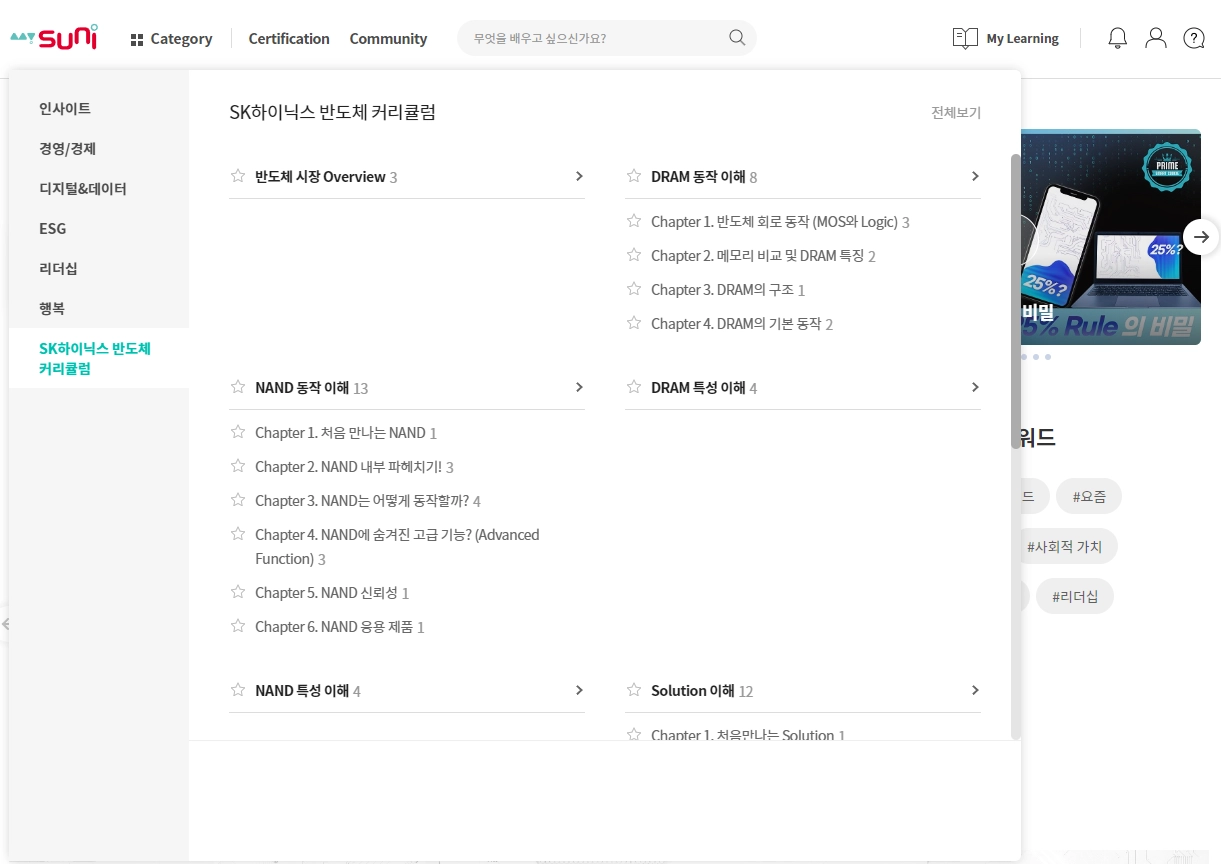Open Chapter 5. NAND 신뢰성

(326, 593)
